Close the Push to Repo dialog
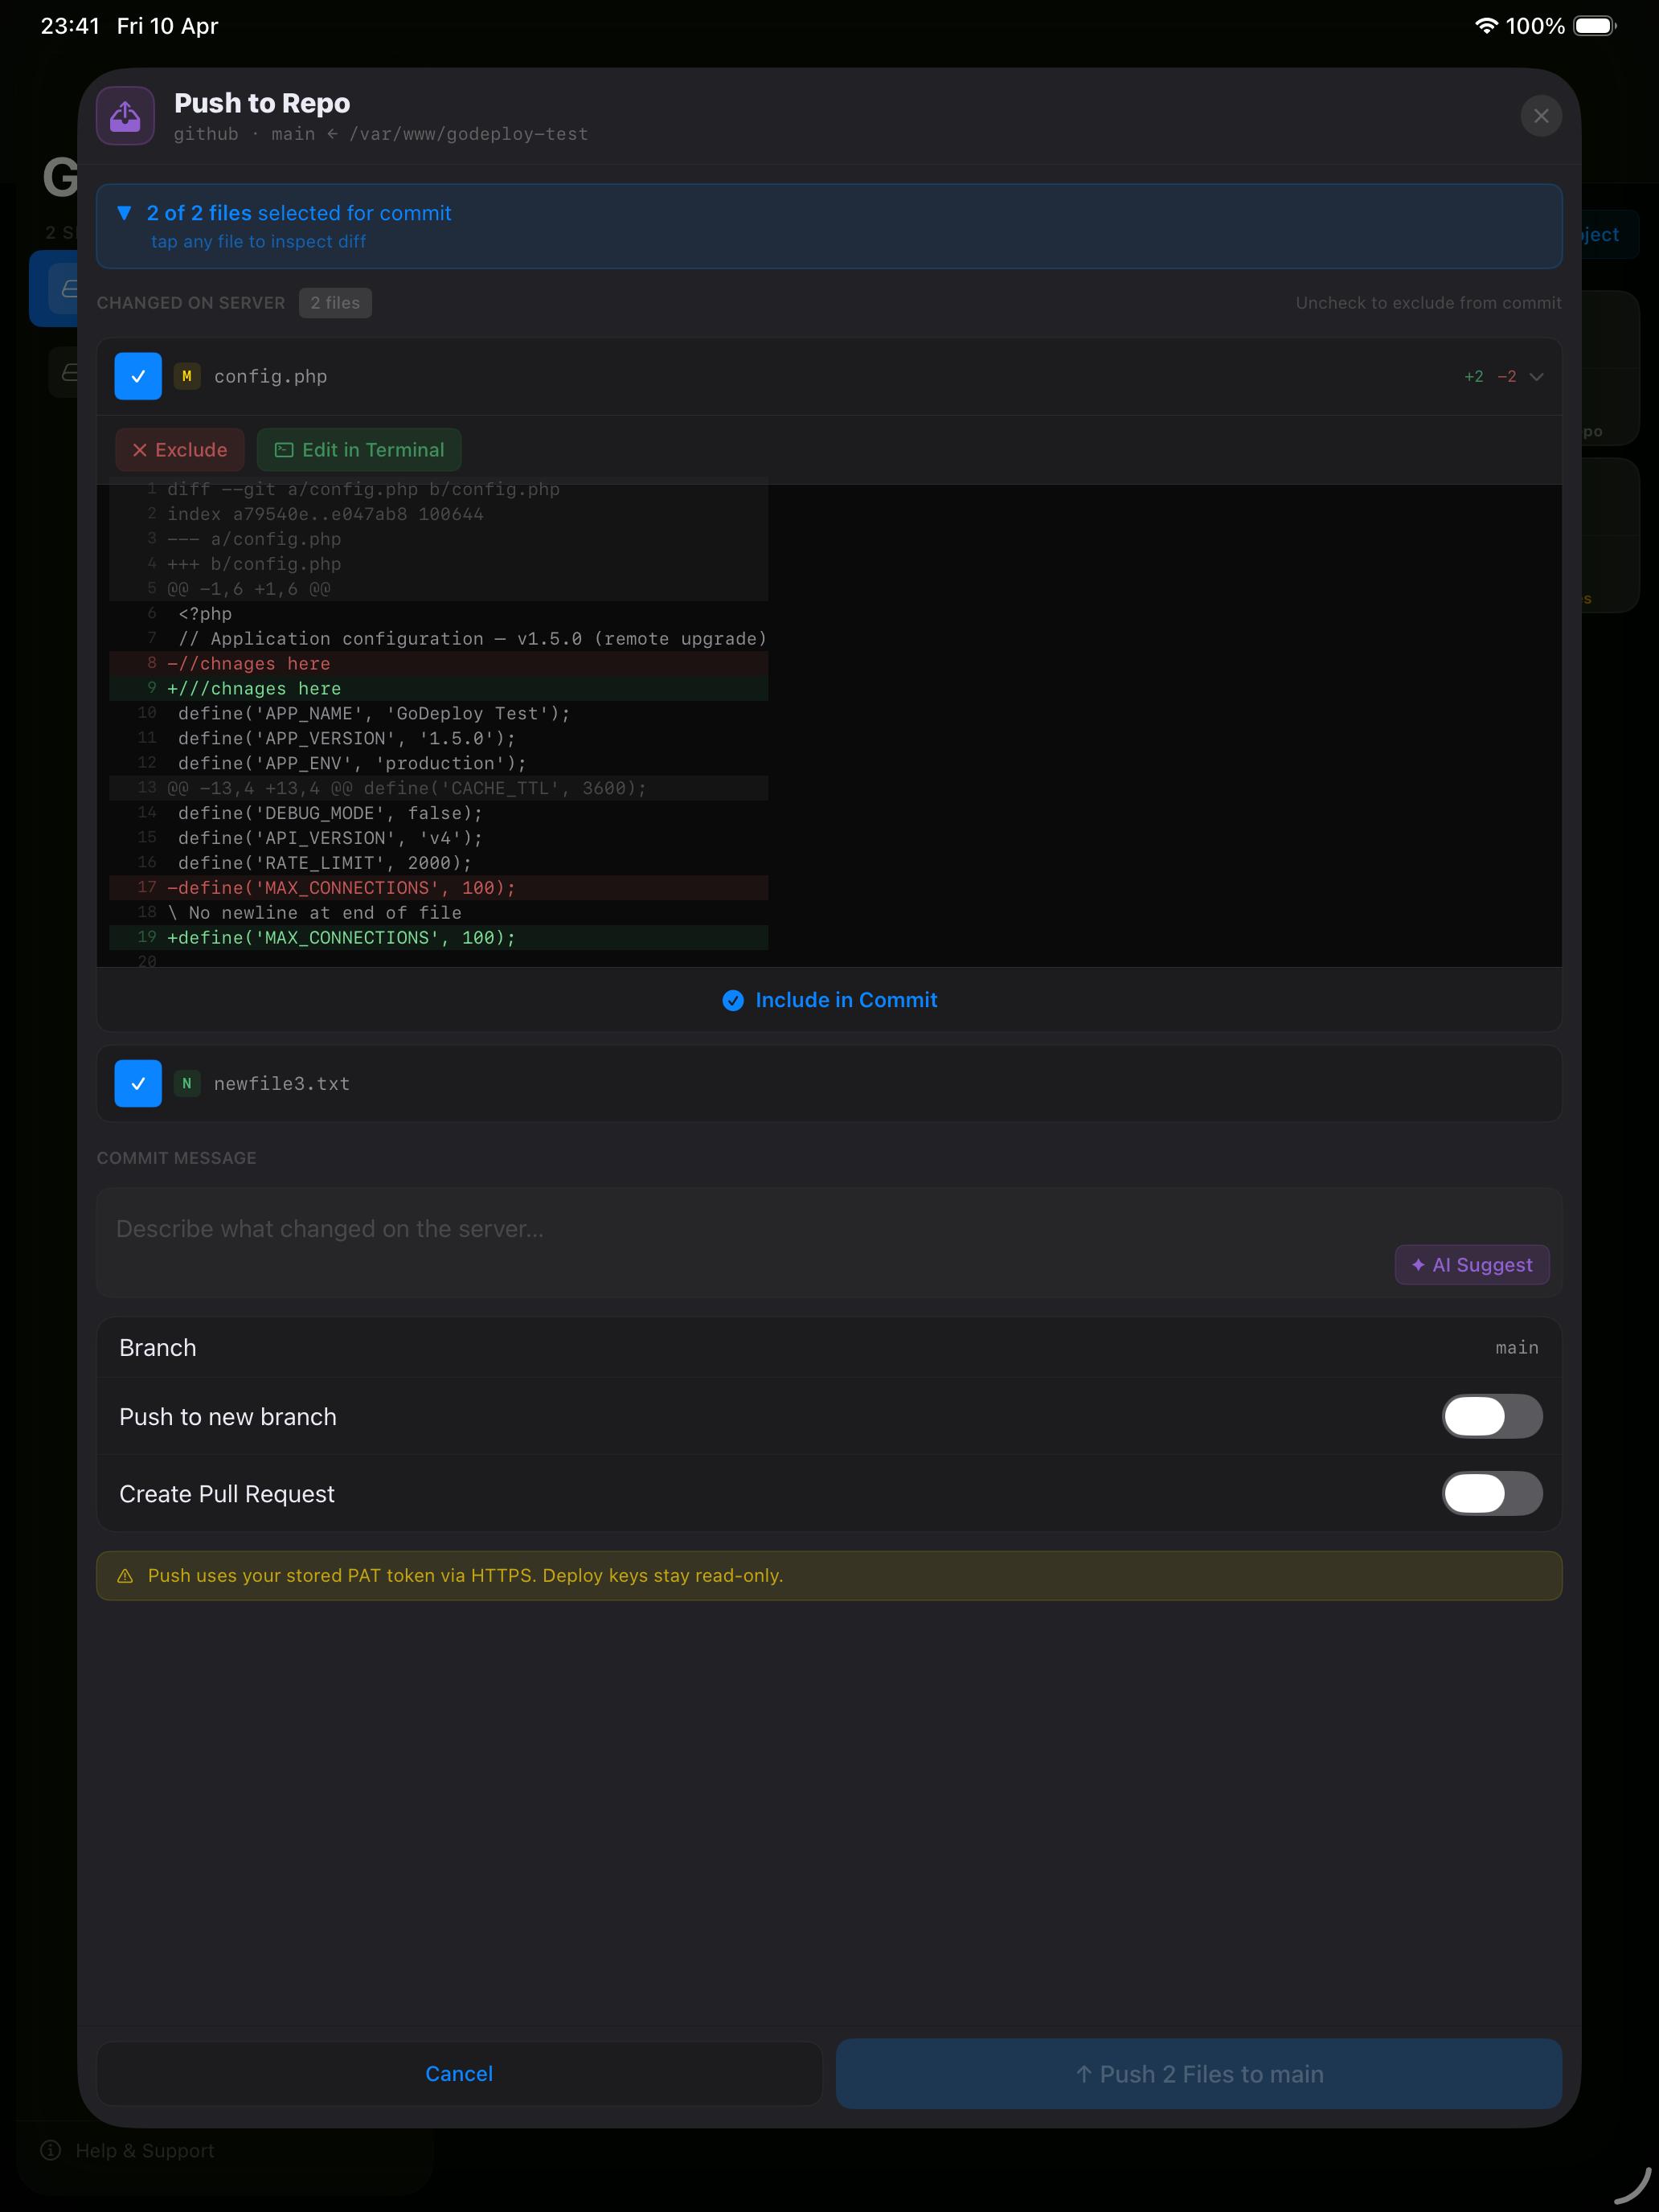This screenshot has height=2212, width=1659. [1541, 116]
